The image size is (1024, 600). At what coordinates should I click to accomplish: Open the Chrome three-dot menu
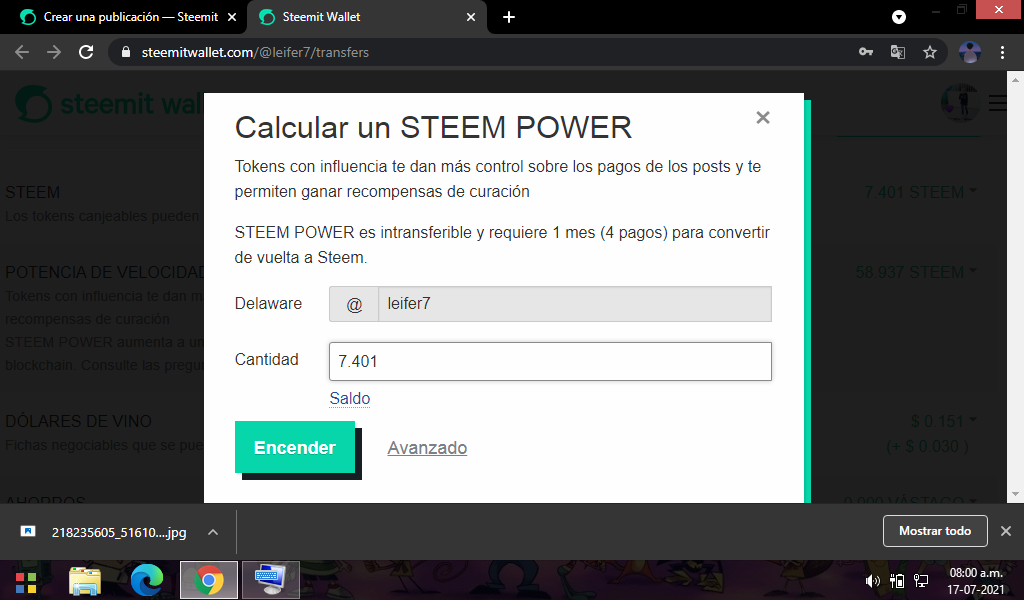[x=1002, y=52]
